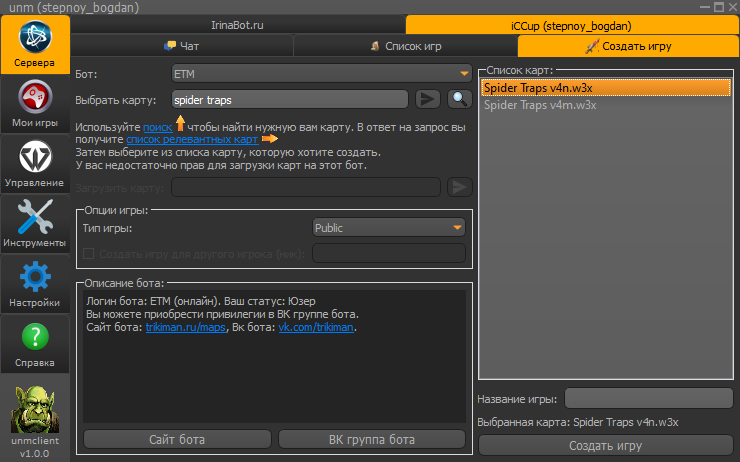This screenshot has width=740, height=462.
Task: Open the Сервера section in sidebar
Action: (35, 44)
